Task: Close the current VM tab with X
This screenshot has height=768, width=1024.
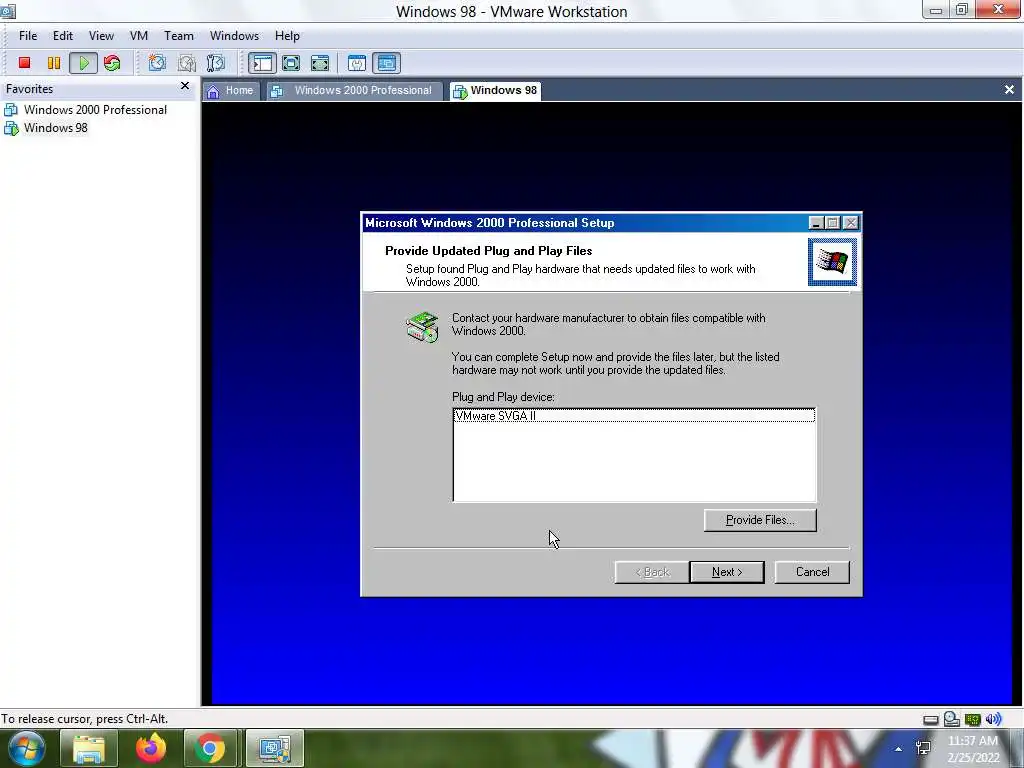Action: [1009, 89]
